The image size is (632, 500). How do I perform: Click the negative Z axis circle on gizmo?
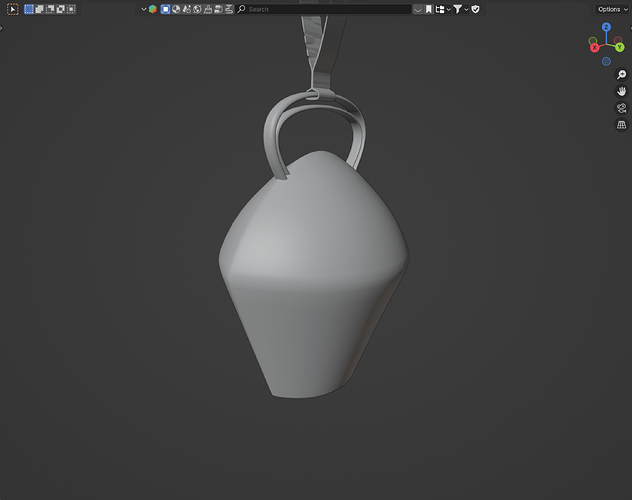(606, 61)
